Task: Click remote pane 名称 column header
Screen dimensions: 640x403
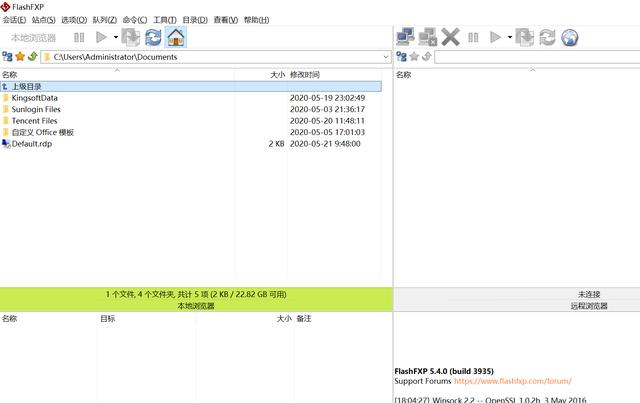Action: (403, 75)
